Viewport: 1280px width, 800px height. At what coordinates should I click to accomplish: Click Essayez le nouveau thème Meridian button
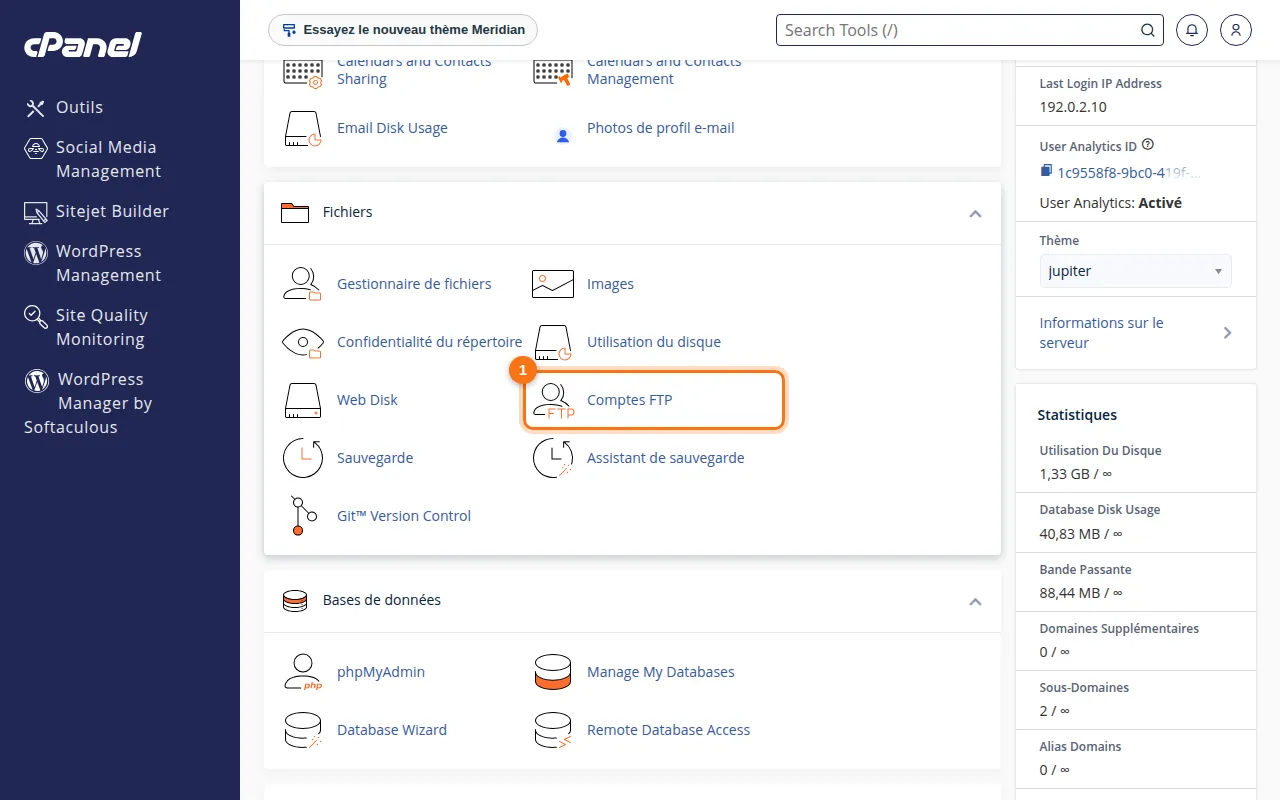point(403,30)
